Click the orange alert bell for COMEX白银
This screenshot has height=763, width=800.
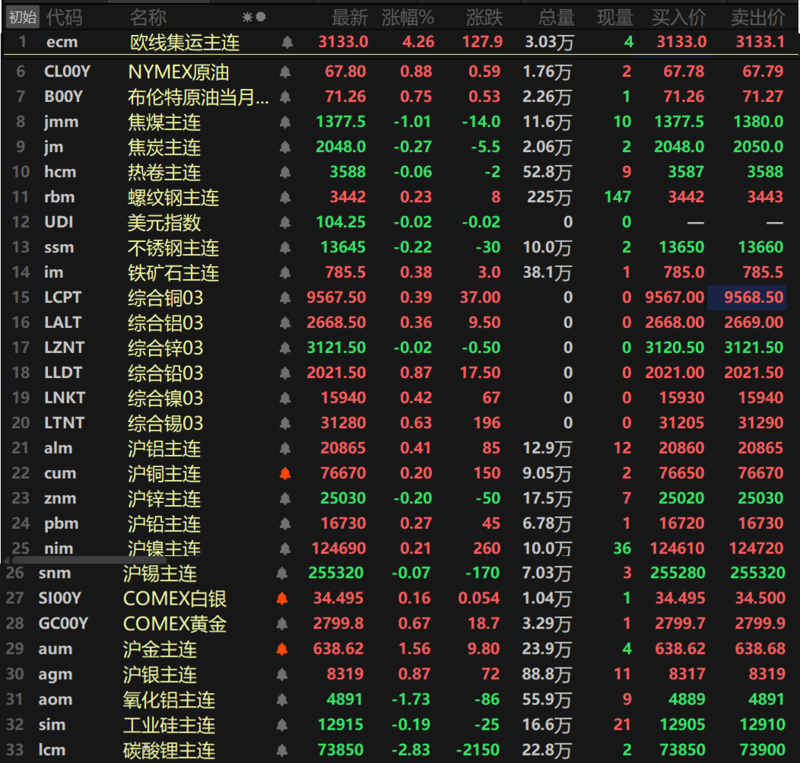coord(282,599)
